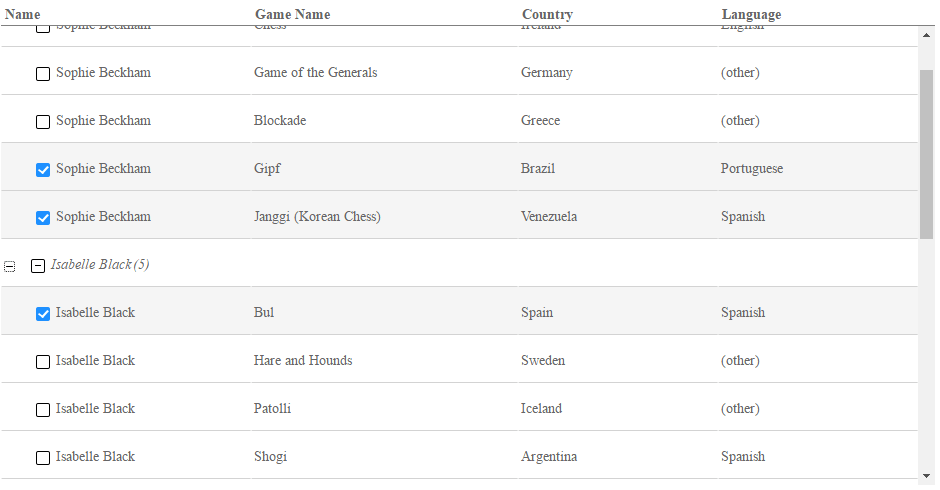
Task: Click the scrollbar down arrow
Action: tap(926, 476)
